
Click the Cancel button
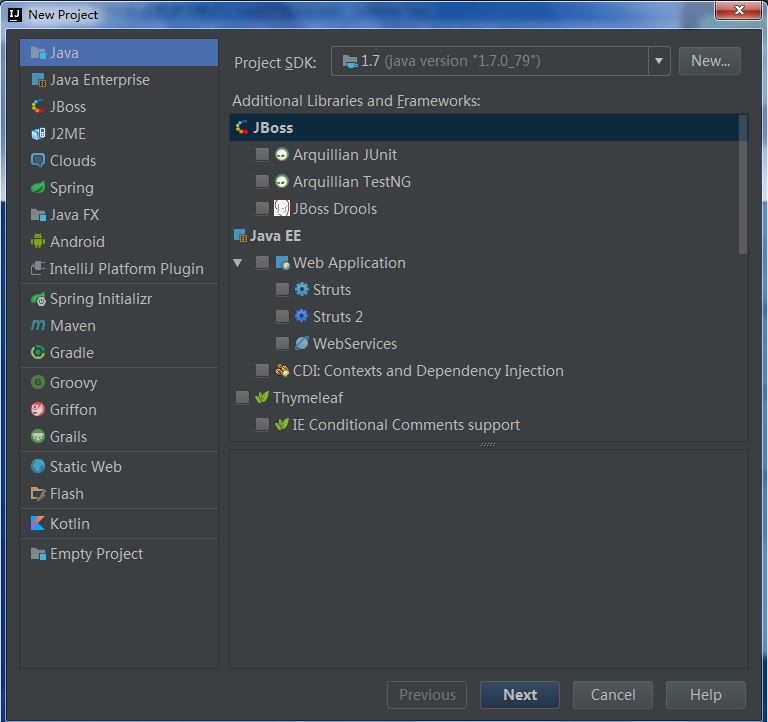click(613, 695)
